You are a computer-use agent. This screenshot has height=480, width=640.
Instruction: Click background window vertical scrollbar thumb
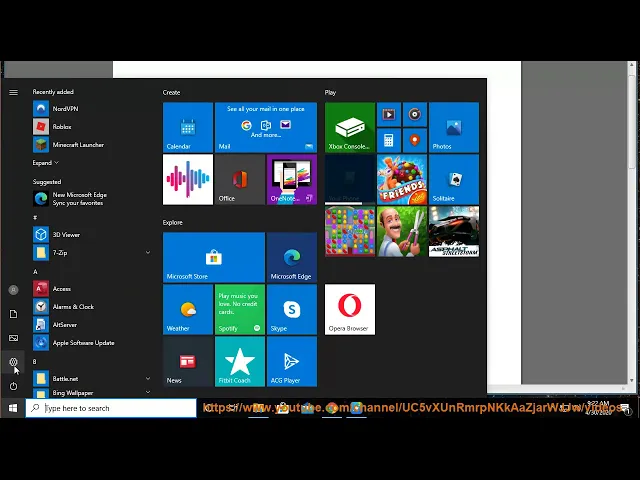631,121
